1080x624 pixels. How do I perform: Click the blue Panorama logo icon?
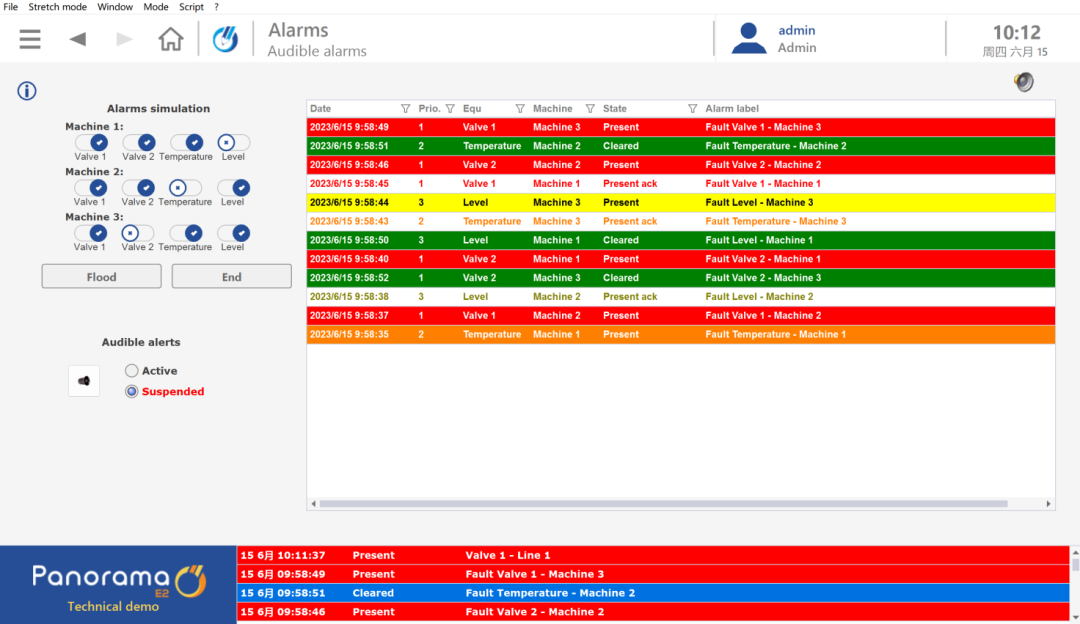(226, 39)
